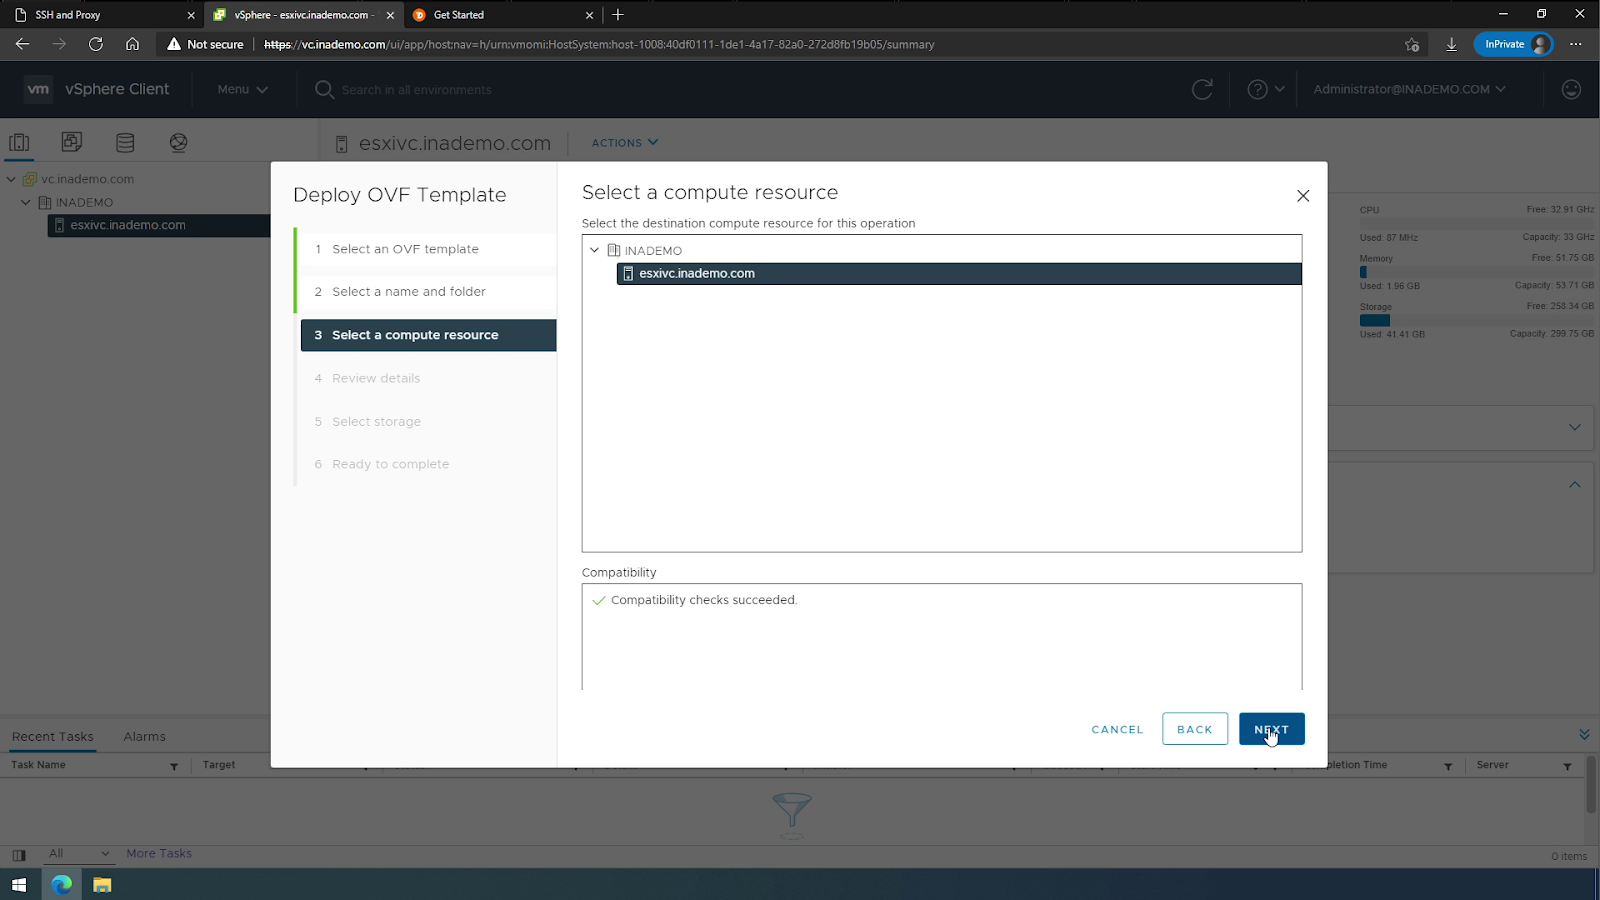Screen dimensions: 1600x900
Task: Go to step 1 Select an OVF template
Action: [x=428, y=249]
